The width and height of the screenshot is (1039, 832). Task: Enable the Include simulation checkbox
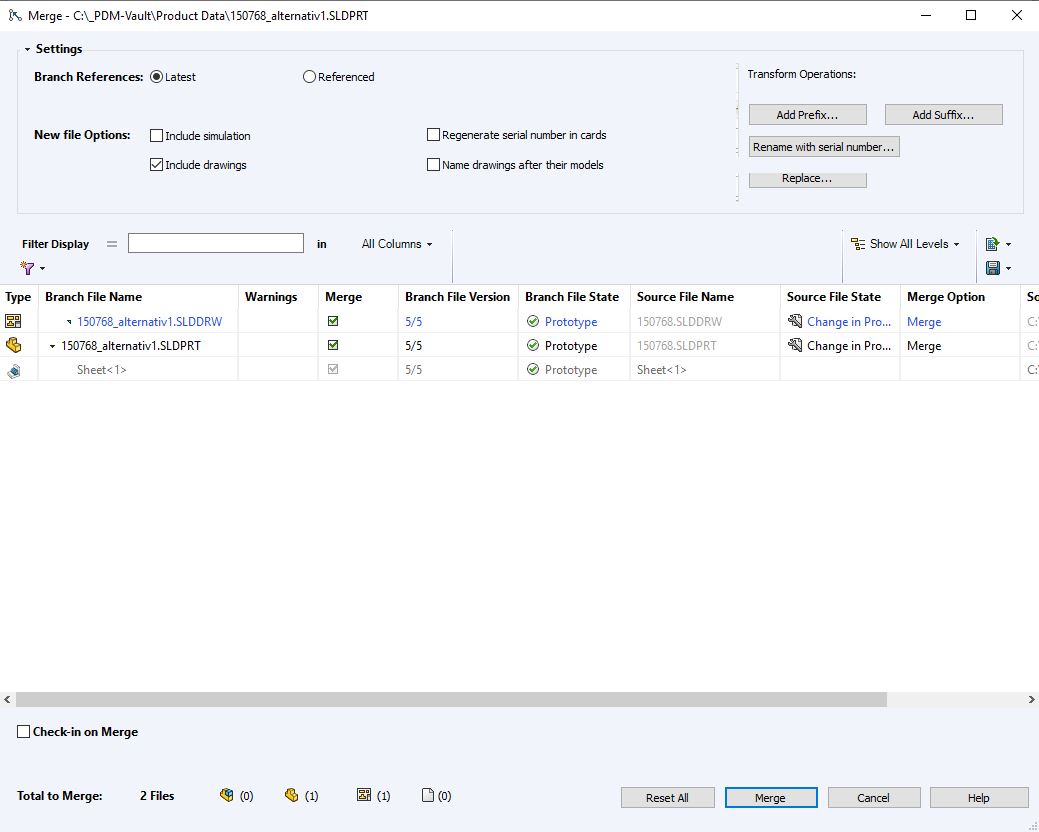157,136
